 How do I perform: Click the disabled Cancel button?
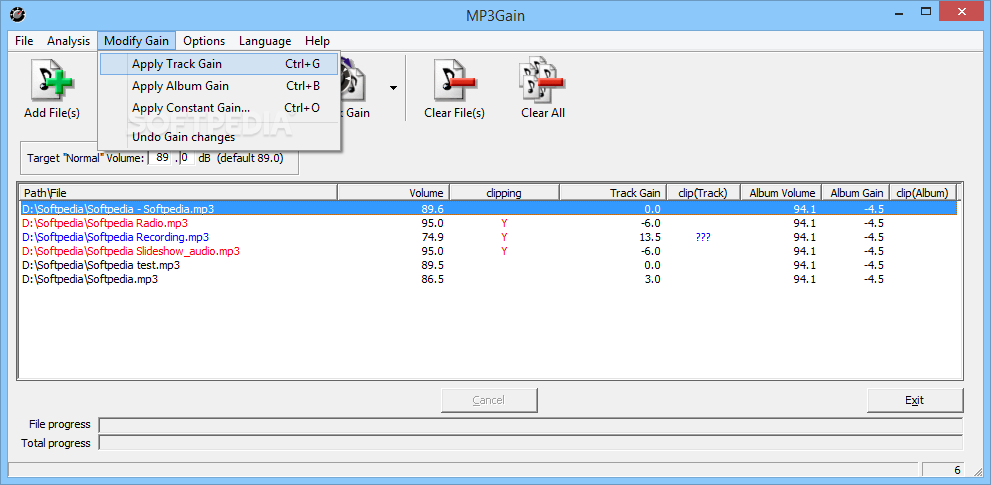[489, 400]
